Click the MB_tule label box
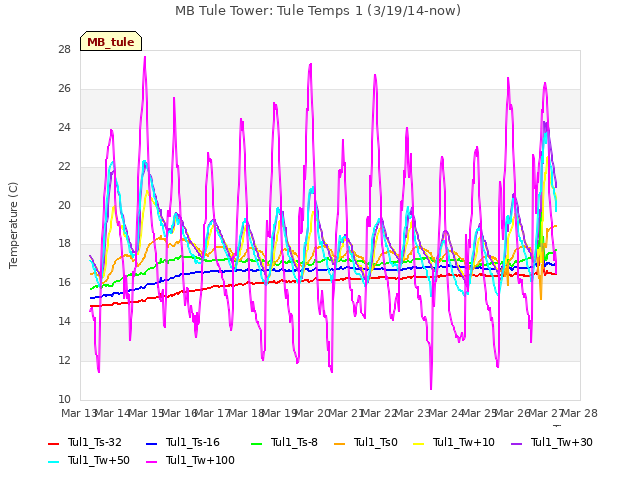The width and height of the screenshot is (640, 480). [x=111, y=41]
